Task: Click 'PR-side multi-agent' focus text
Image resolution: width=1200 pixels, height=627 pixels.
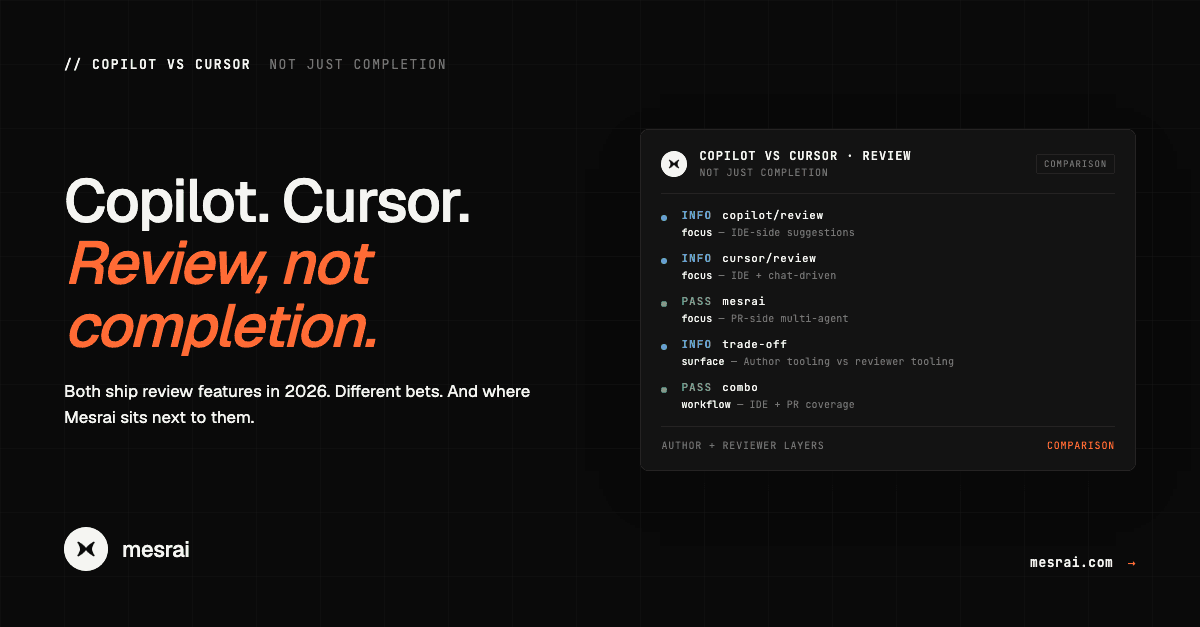Action: (789, 319)
